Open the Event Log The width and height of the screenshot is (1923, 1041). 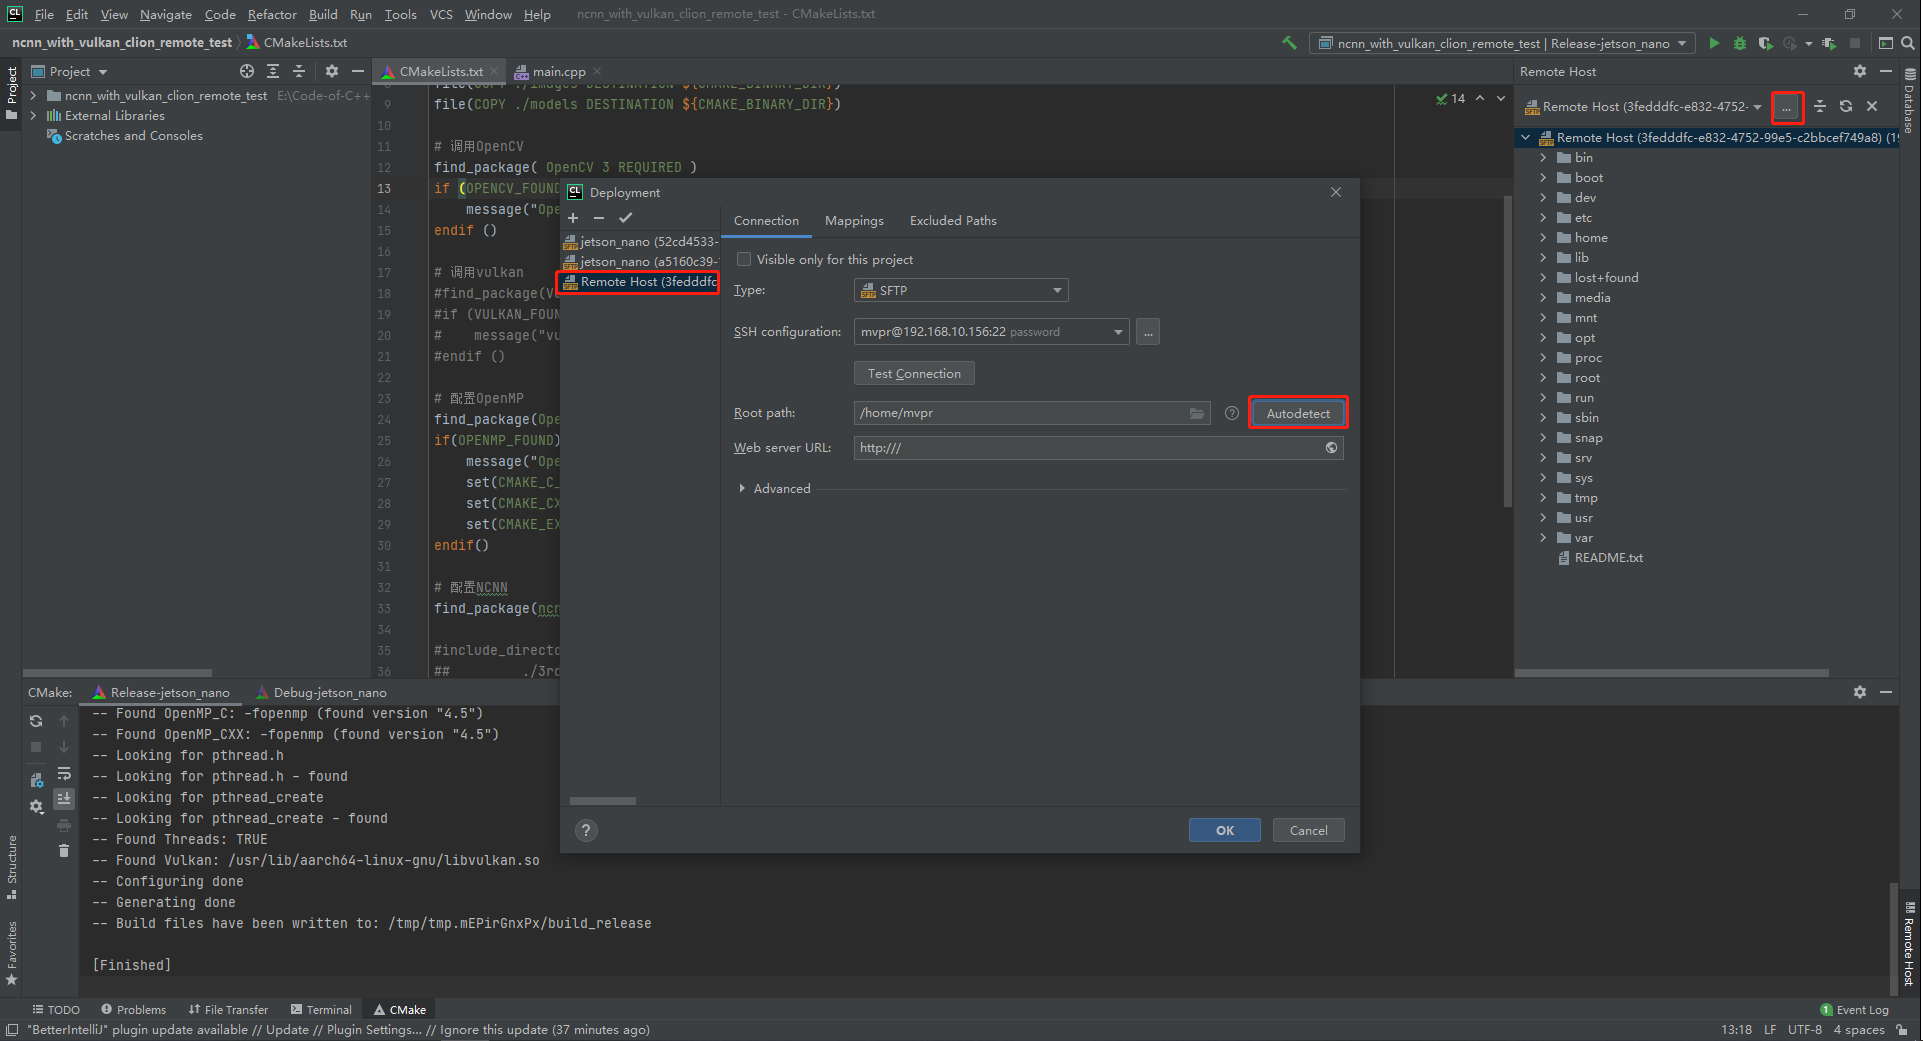[x=1854, y=1010]
